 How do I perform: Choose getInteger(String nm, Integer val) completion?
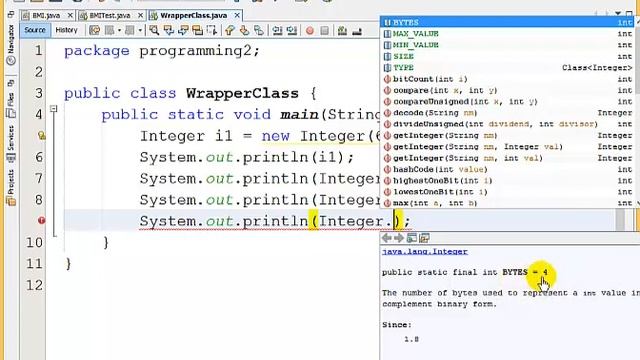[x=507, y=147]
